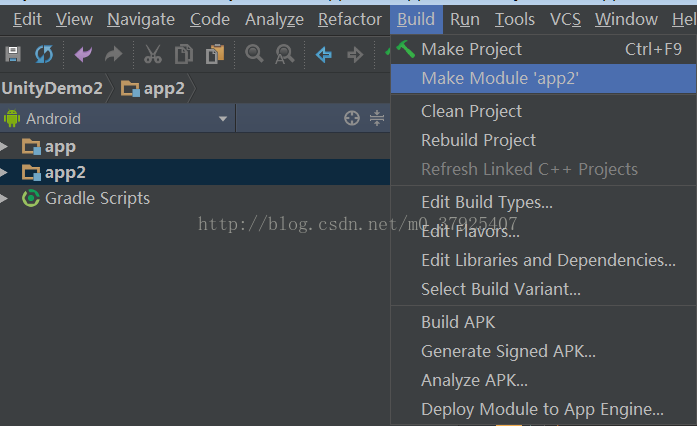
Task: Choose Edit Build Types... entry
Action: point(543,202)
